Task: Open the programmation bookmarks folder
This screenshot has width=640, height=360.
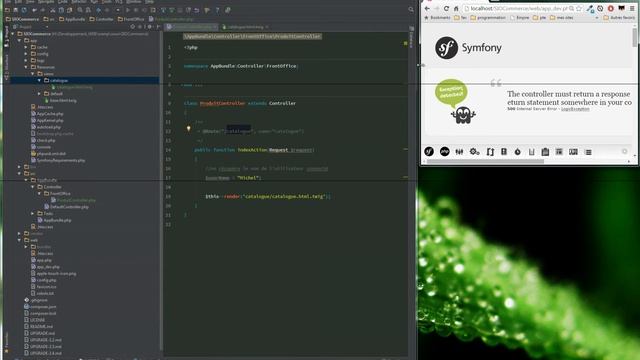Action: 488,18
